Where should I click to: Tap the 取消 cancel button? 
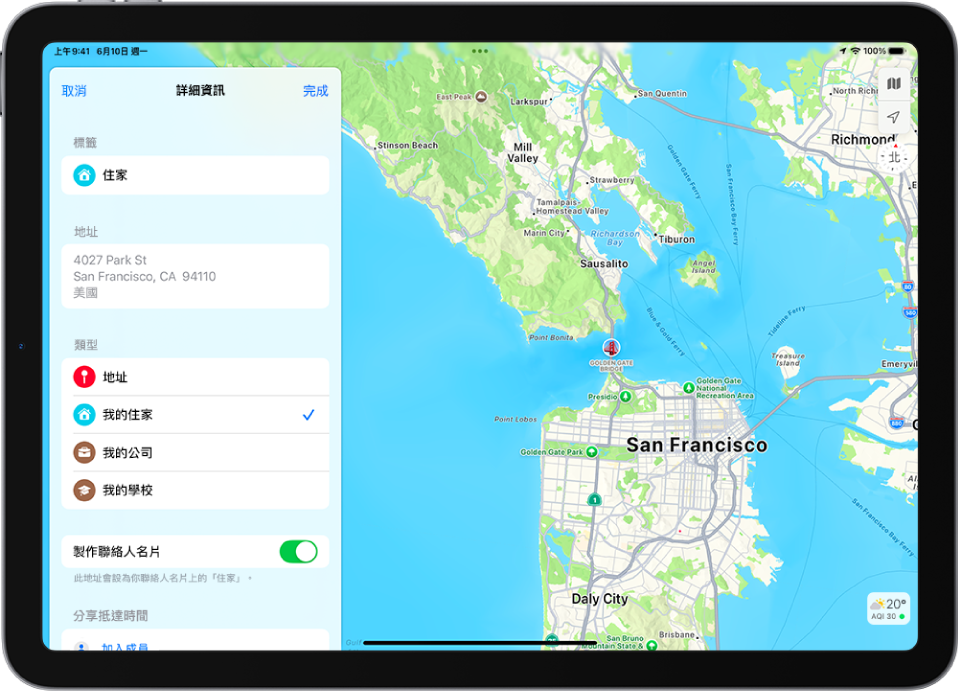(74, 91)
